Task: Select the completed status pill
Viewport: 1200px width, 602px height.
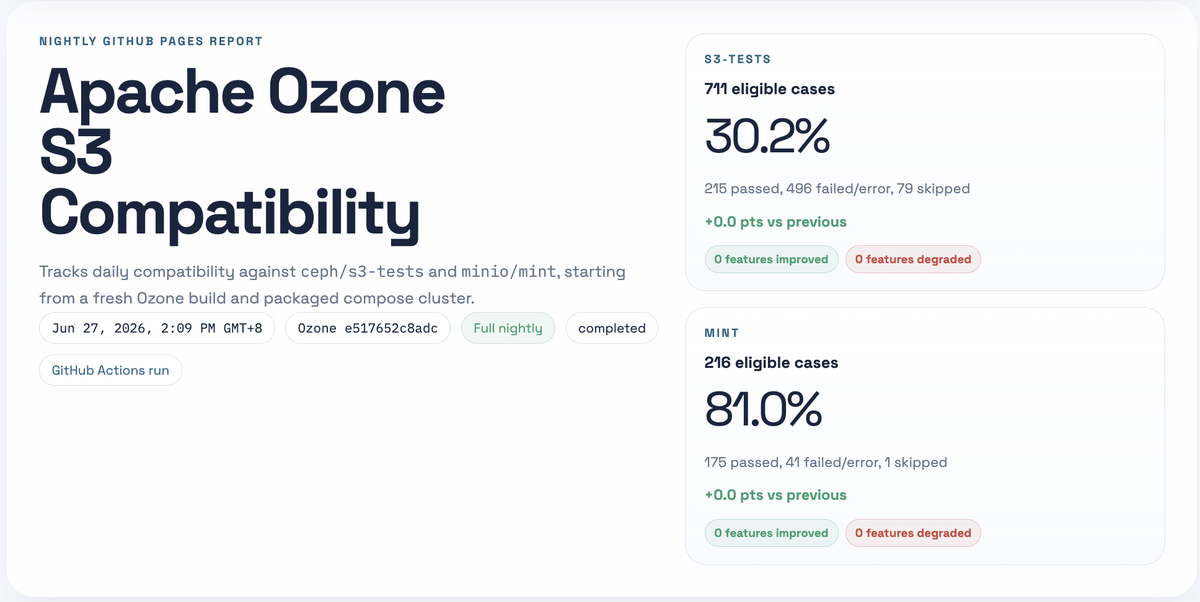Action: coord(612,328)
